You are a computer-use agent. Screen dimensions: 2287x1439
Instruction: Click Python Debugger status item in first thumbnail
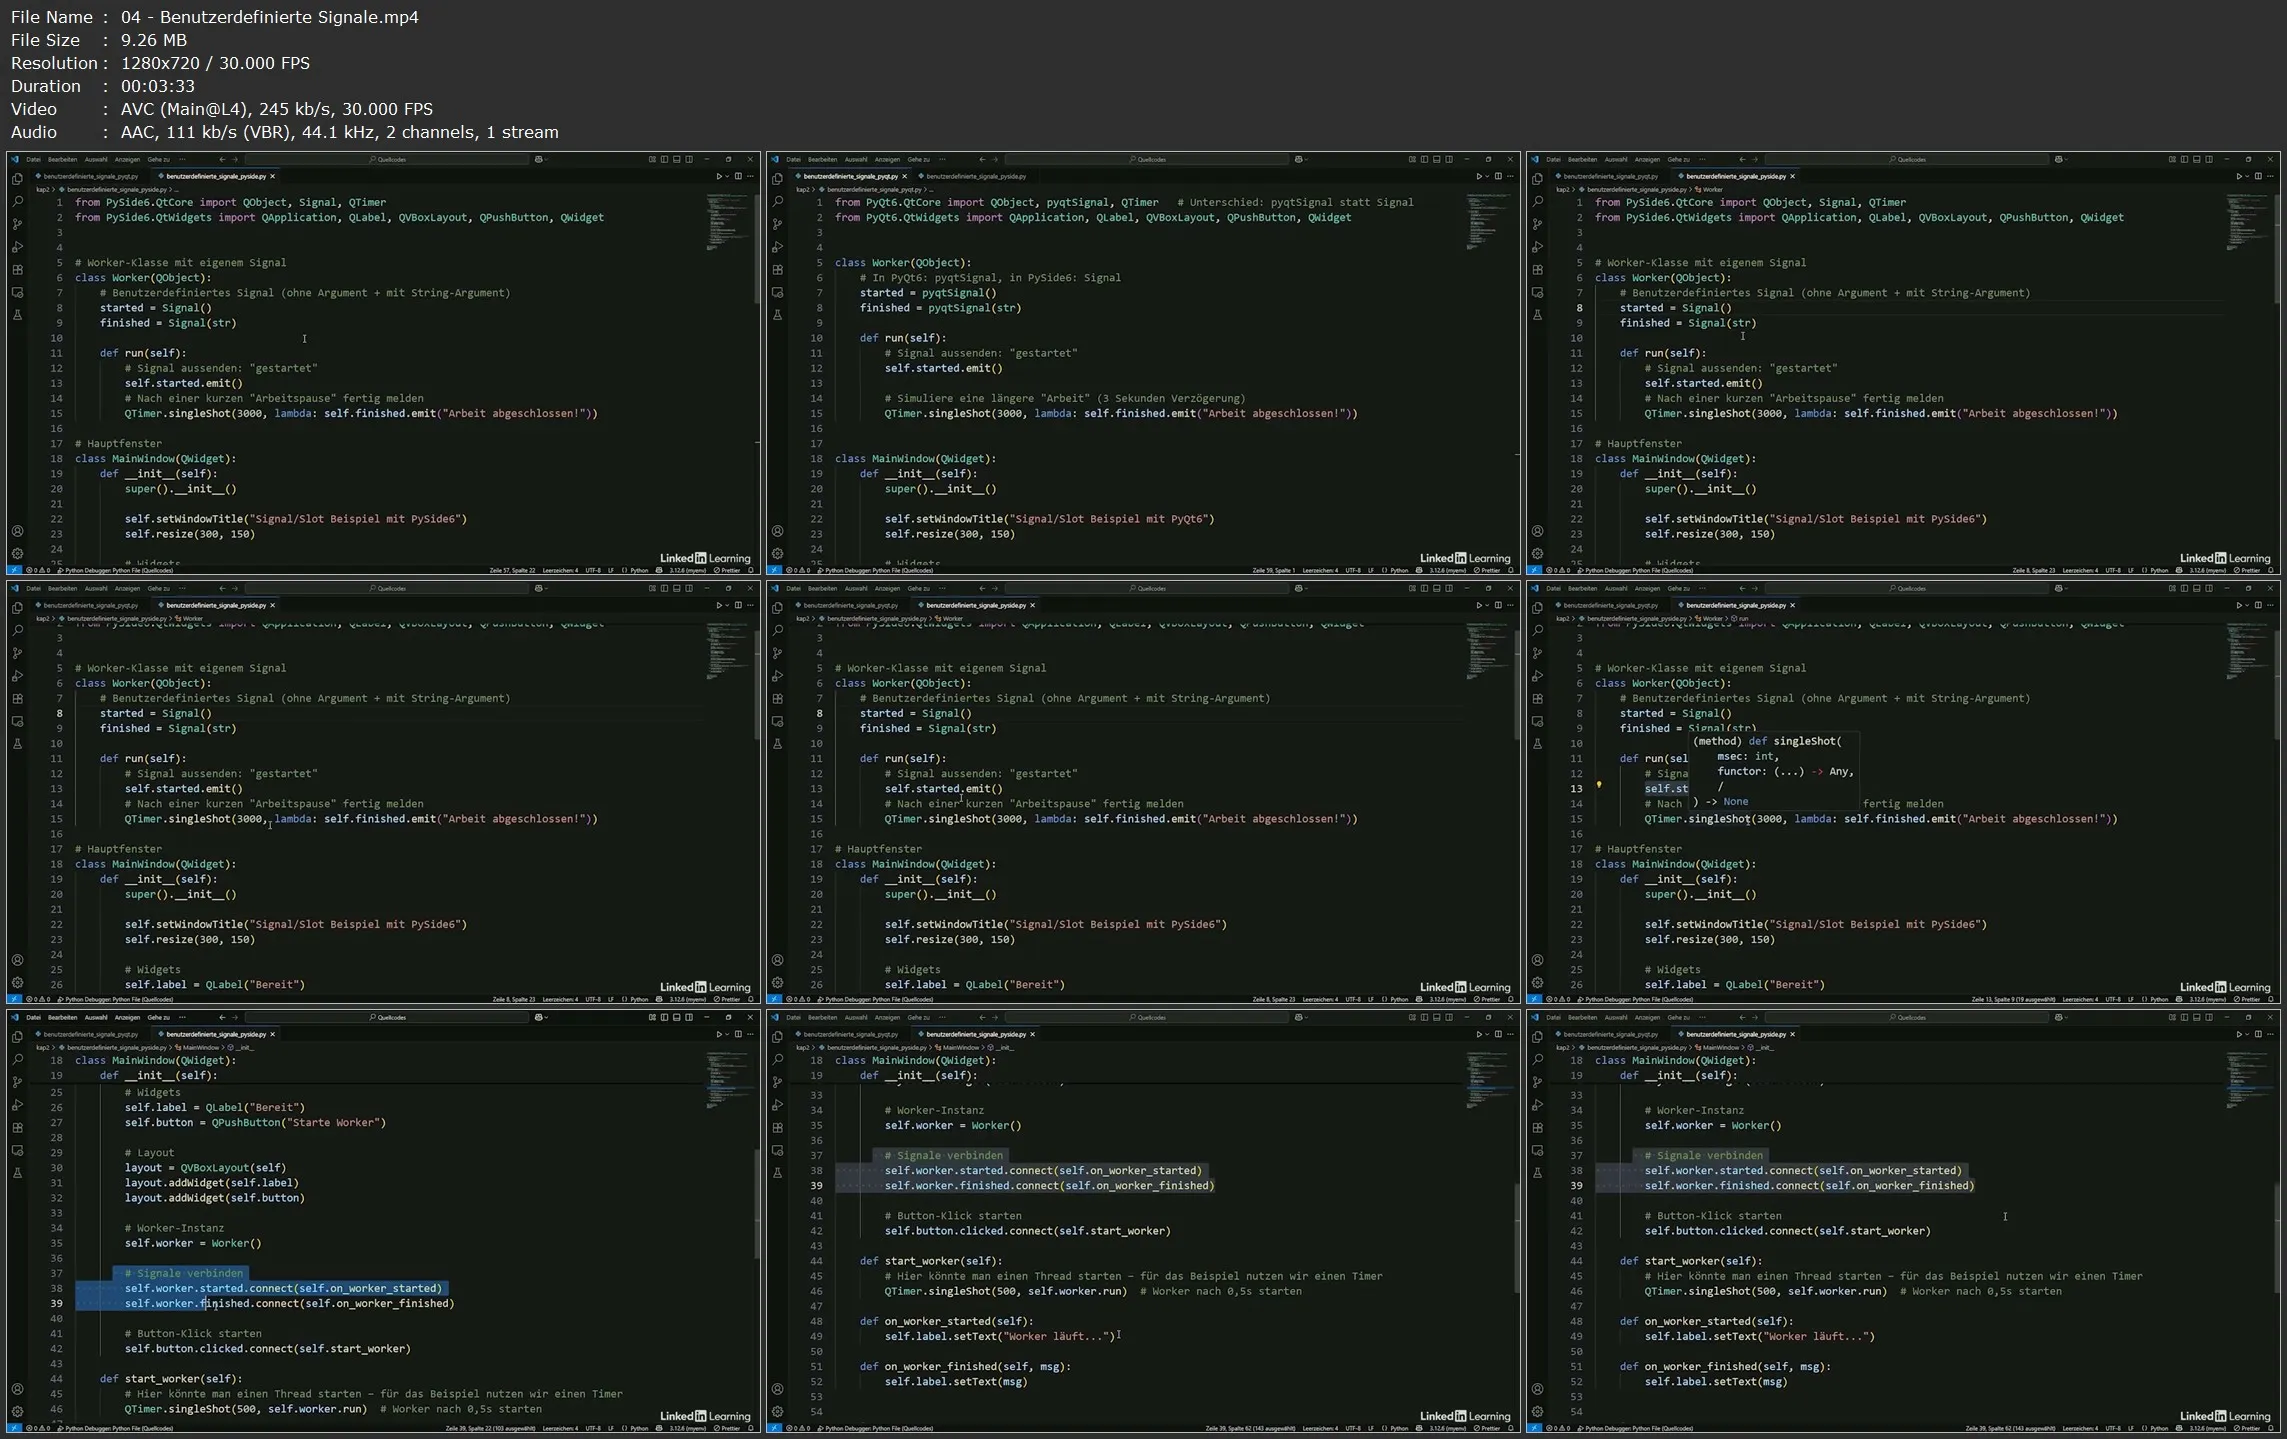[x=118, y=570]
